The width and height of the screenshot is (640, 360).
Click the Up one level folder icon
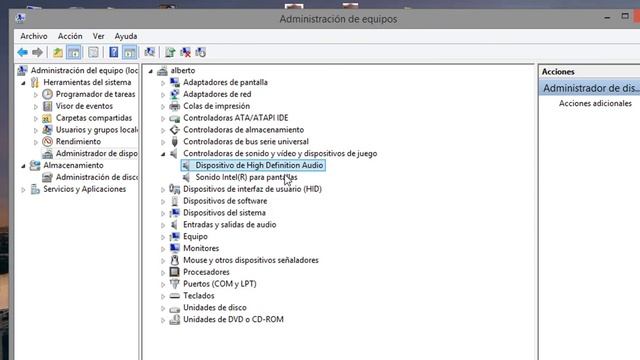click(x=58, y=52)
